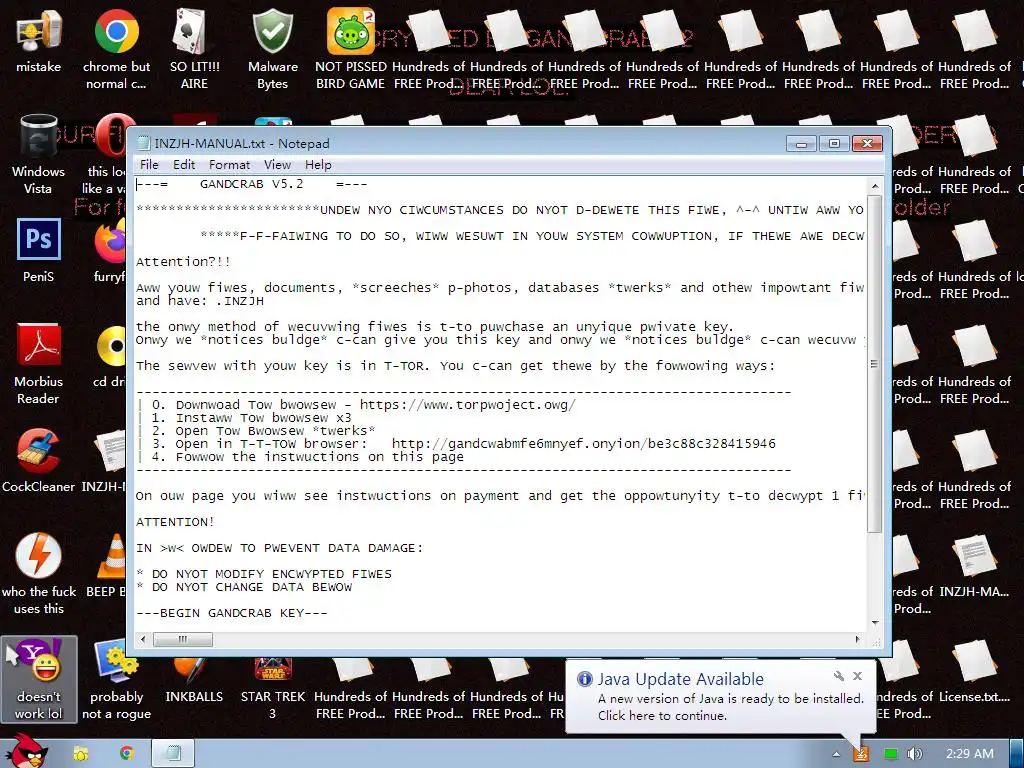Click Notepad horizontal scrollbar thumb
Viewport: 1024px width, 768px height.
pyautogui.click(x=183, y=639)
